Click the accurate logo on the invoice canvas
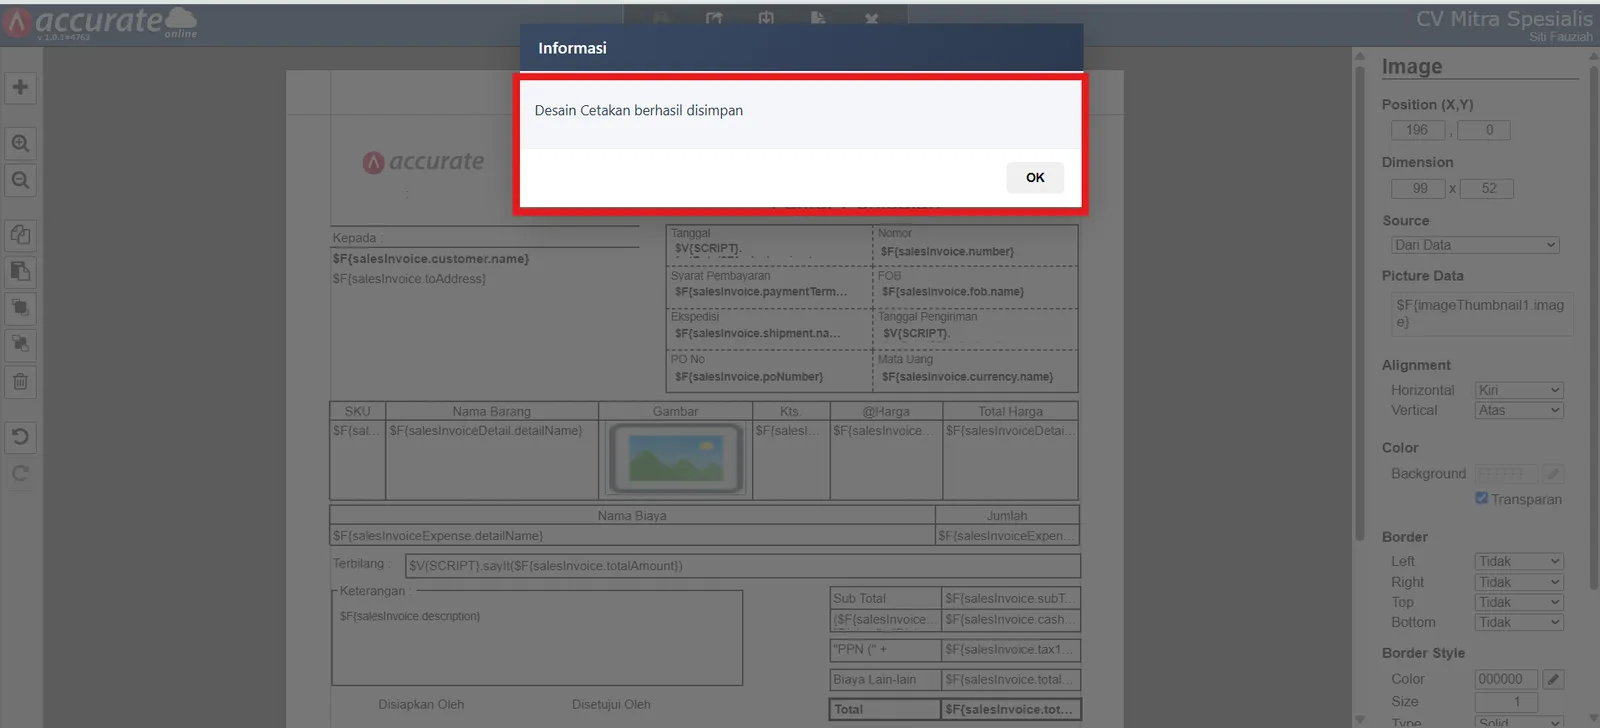1600x728 pixels. pos(423,162)
